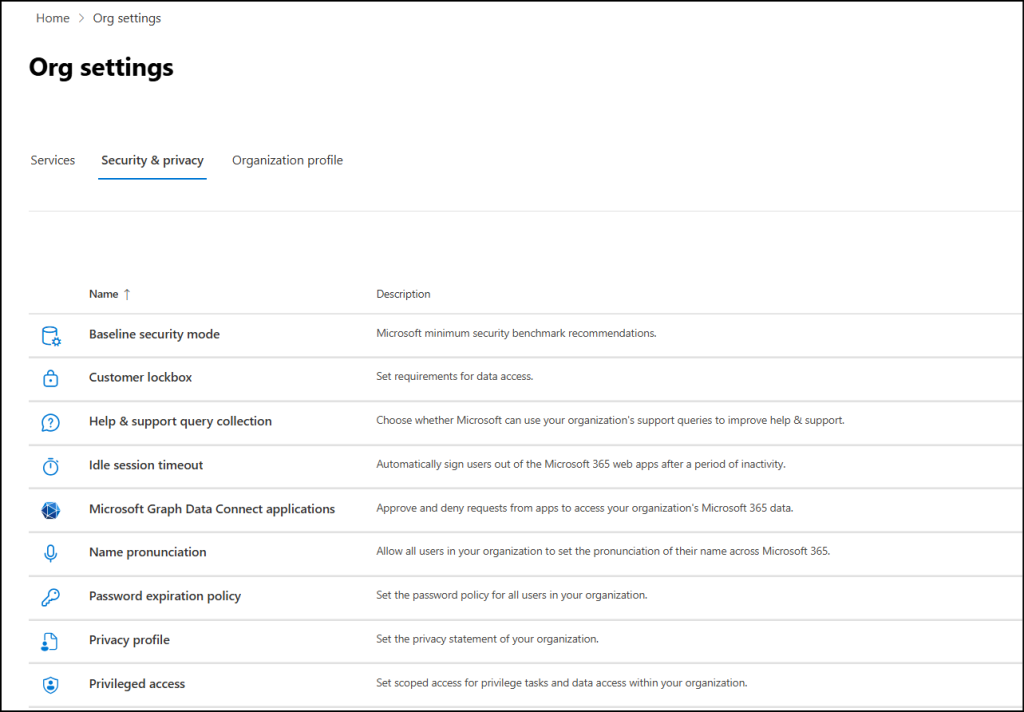This screenshot has width=1024, height=712.
Task: Open Baseline security mode settings
Action: point(154,334)
